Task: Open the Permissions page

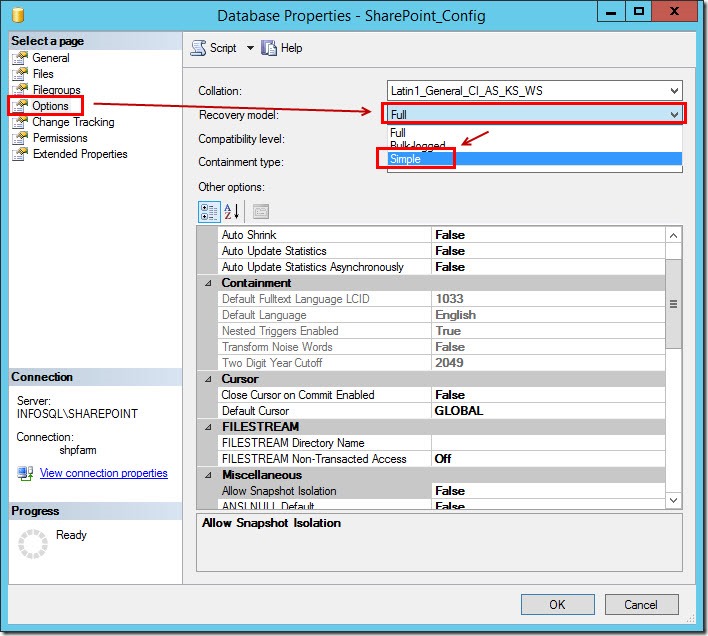Action: pos(60,138)
